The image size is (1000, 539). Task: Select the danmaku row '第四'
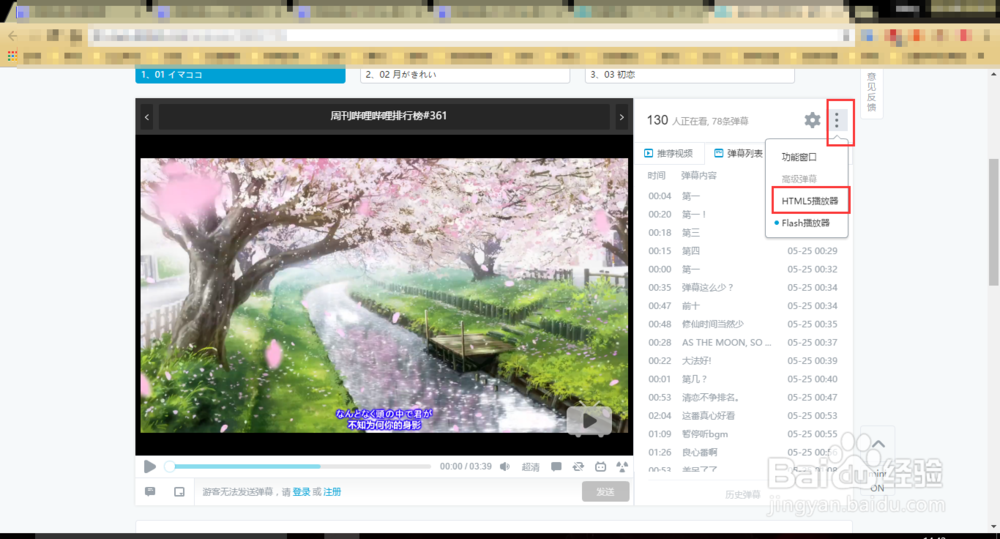point(743,251)
